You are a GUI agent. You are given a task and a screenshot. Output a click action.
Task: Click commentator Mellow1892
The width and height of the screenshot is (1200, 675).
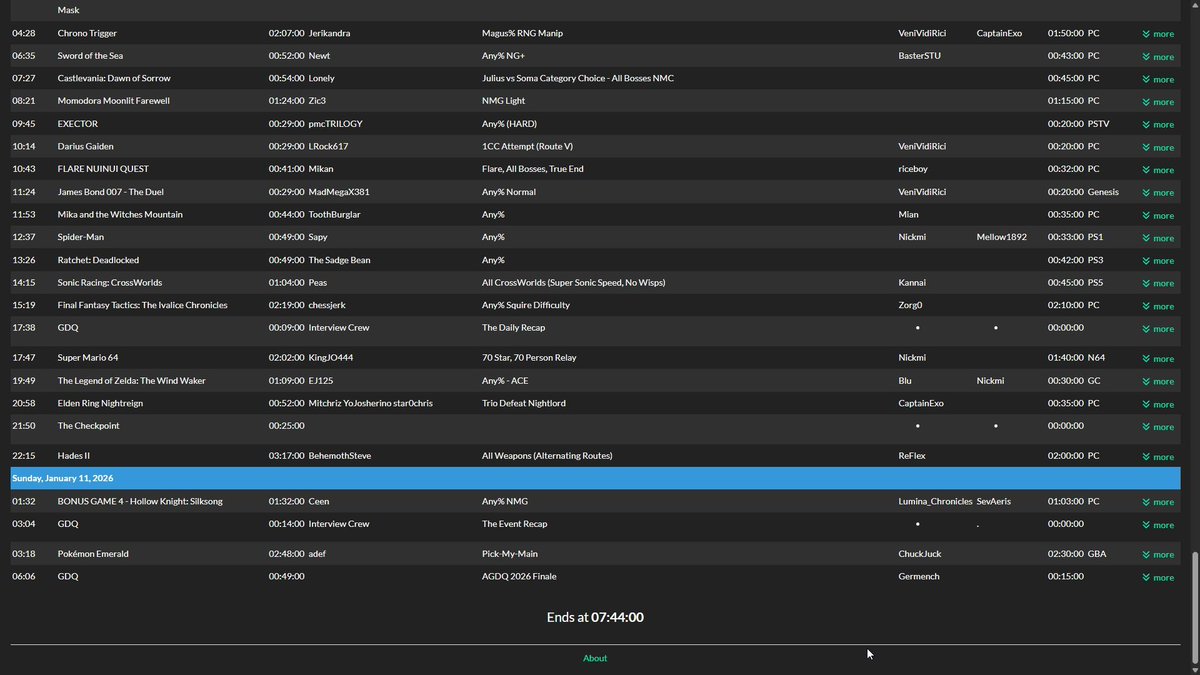[x=1001, y=237]
